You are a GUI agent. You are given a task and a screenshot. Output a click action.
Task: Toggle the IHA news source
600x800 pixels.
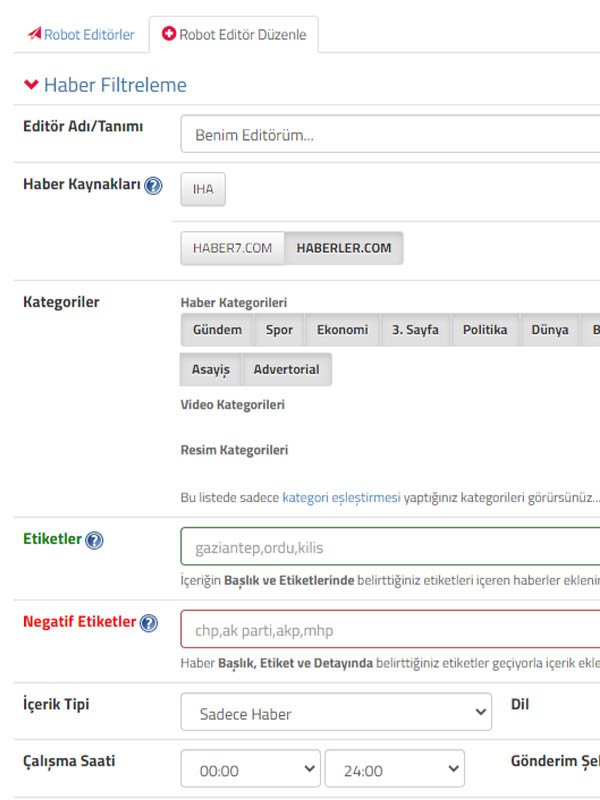pos(203,189)
